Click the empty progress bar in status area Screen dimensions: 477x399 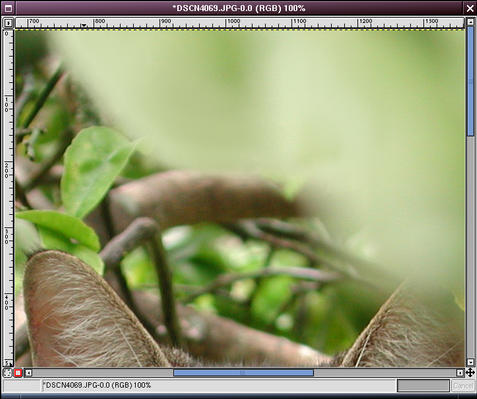(x=423, y=386)
